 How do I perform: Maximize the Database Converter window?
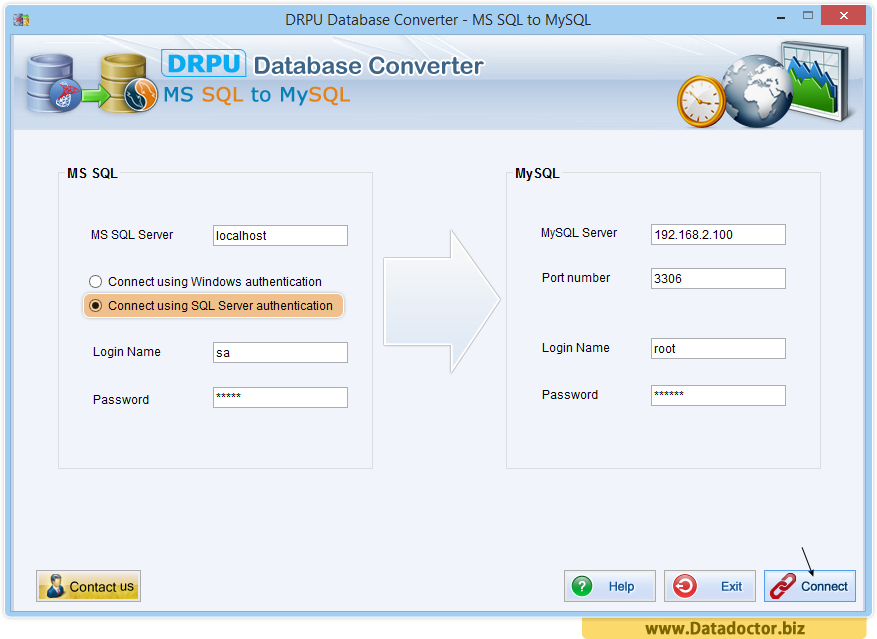808,16
